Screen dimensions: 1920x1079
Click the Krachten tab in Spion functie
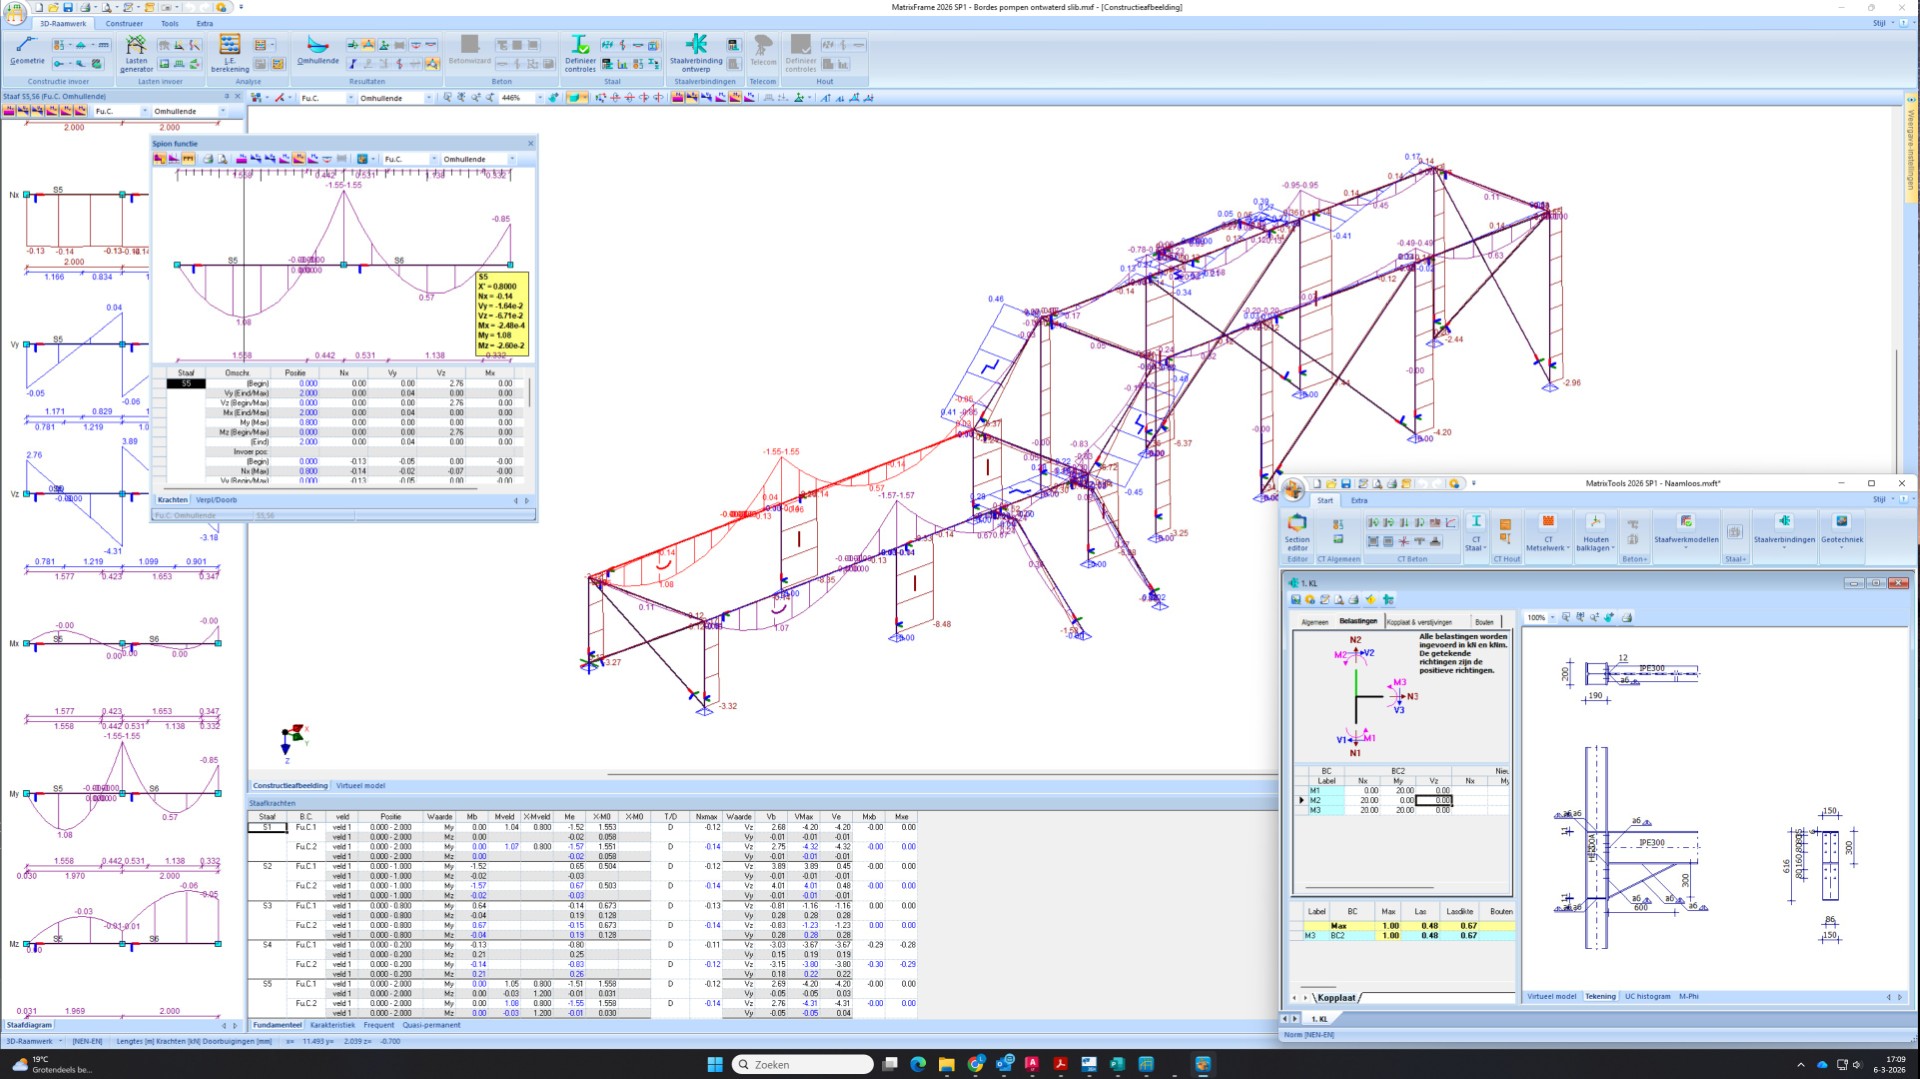[172, 500]
